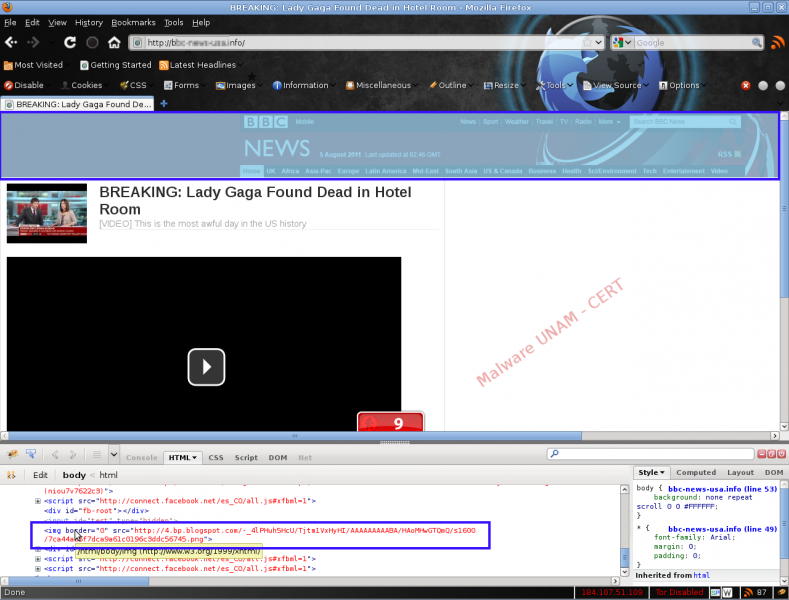Click the news anchor thumbnail image
This screenshot has width=789, height=600.
click(x=47, y=213)
